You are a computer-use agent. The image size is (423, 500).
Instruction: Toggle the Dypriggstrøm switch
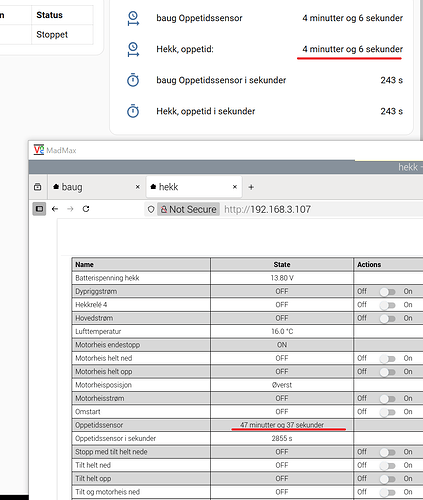tap(387, 292)
